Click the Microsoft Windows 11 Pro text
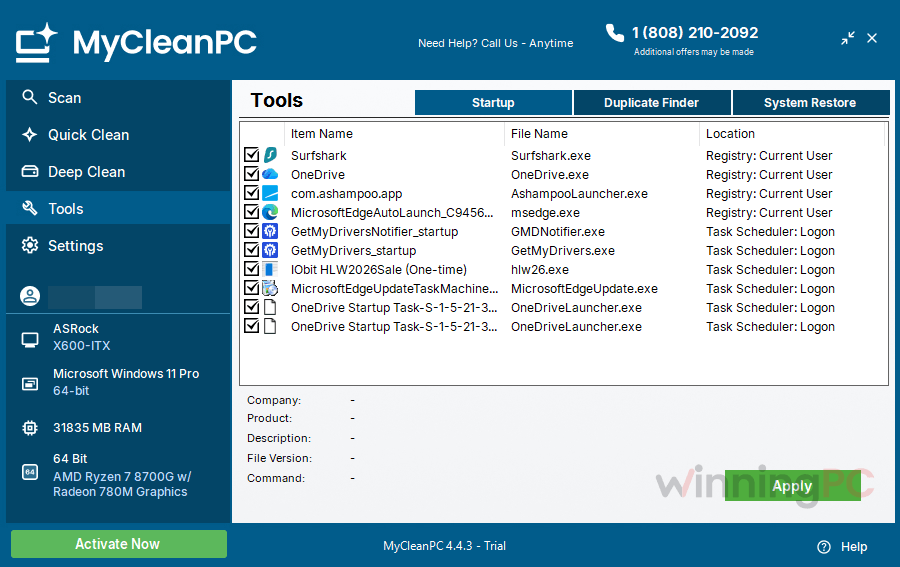Viewport: 900px width, 567px height. 126,374
